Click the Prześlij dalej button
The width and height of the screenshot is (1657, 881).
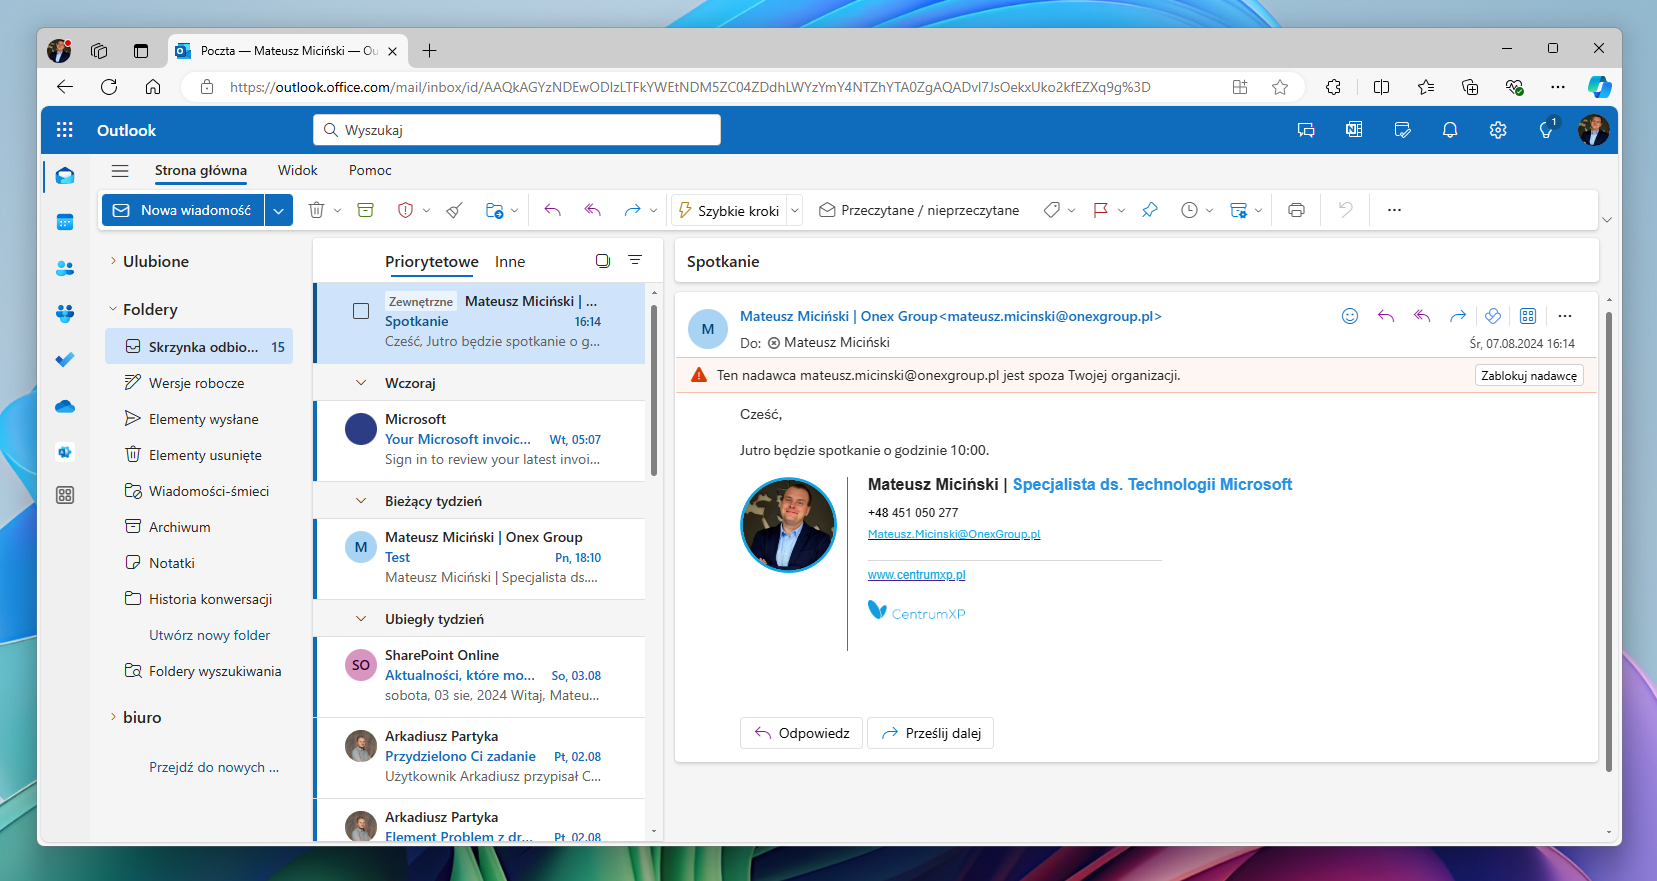[931, 733]
